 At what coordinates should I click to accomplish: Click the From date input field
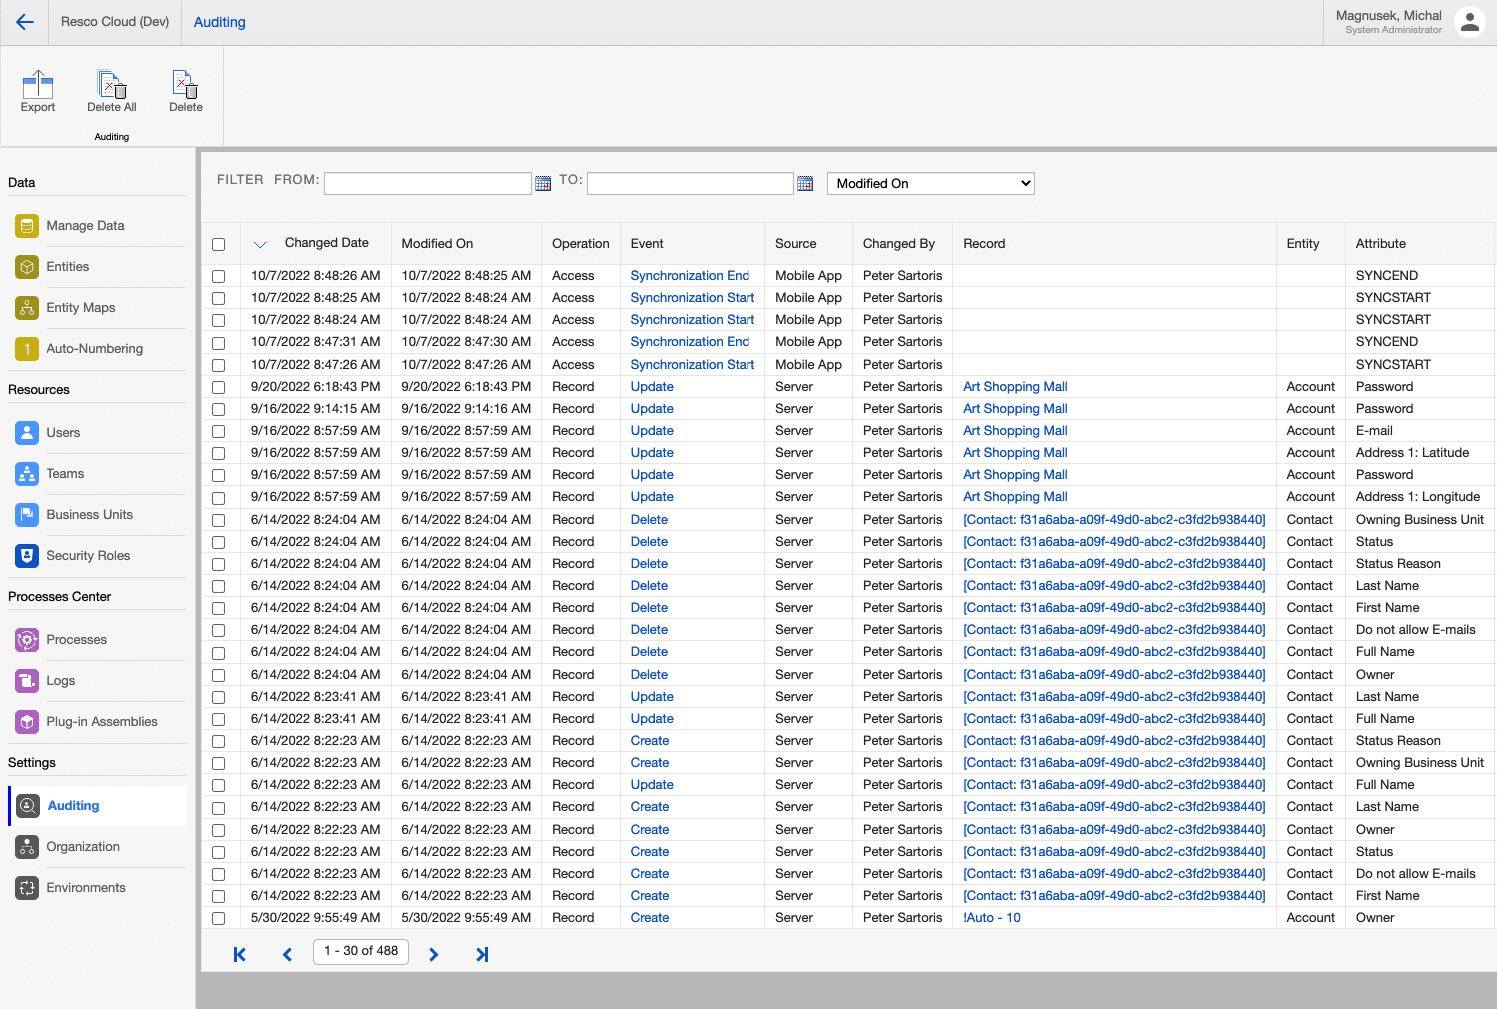coord(427,184)
